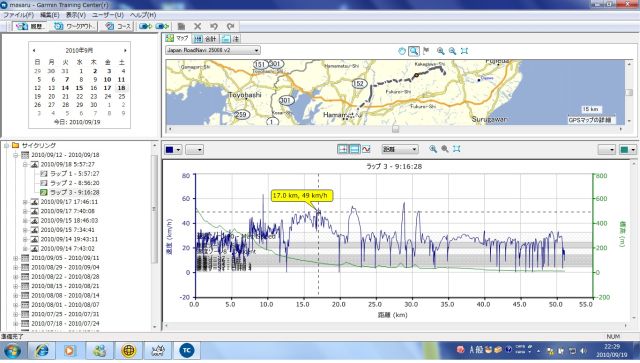Click the activity icon for 2010/09/18 5:57:27

(x=35, y=164)
